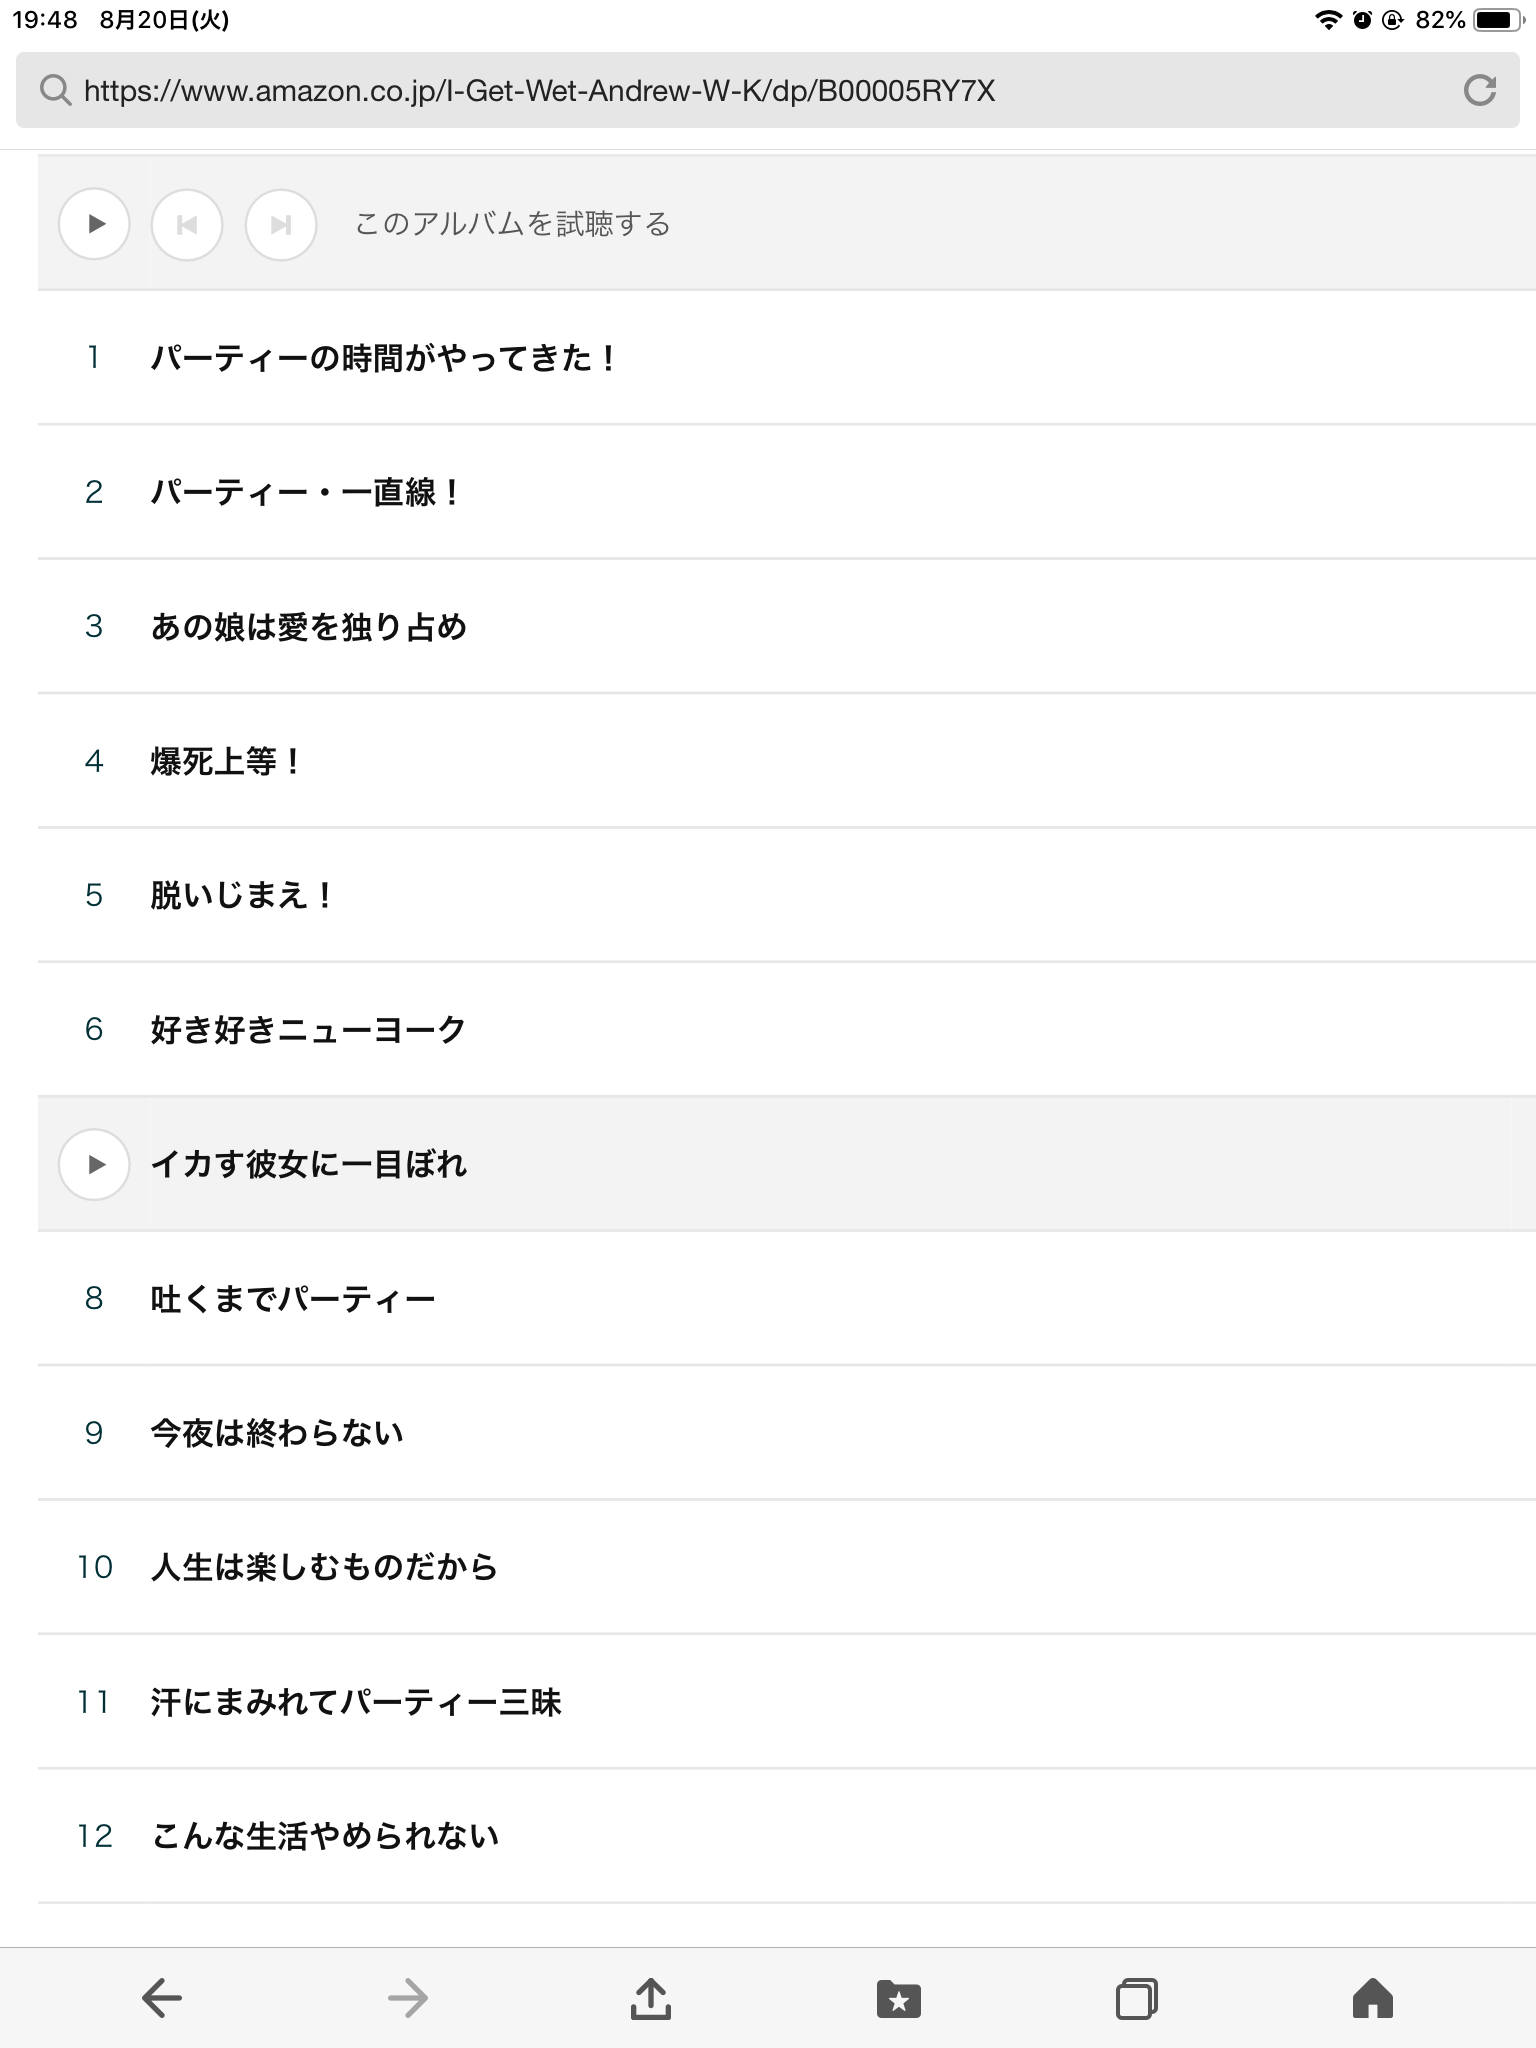Tap the search magnifier in the address bar
The height and width of the screenshot is (2048, 1536).
55,91
